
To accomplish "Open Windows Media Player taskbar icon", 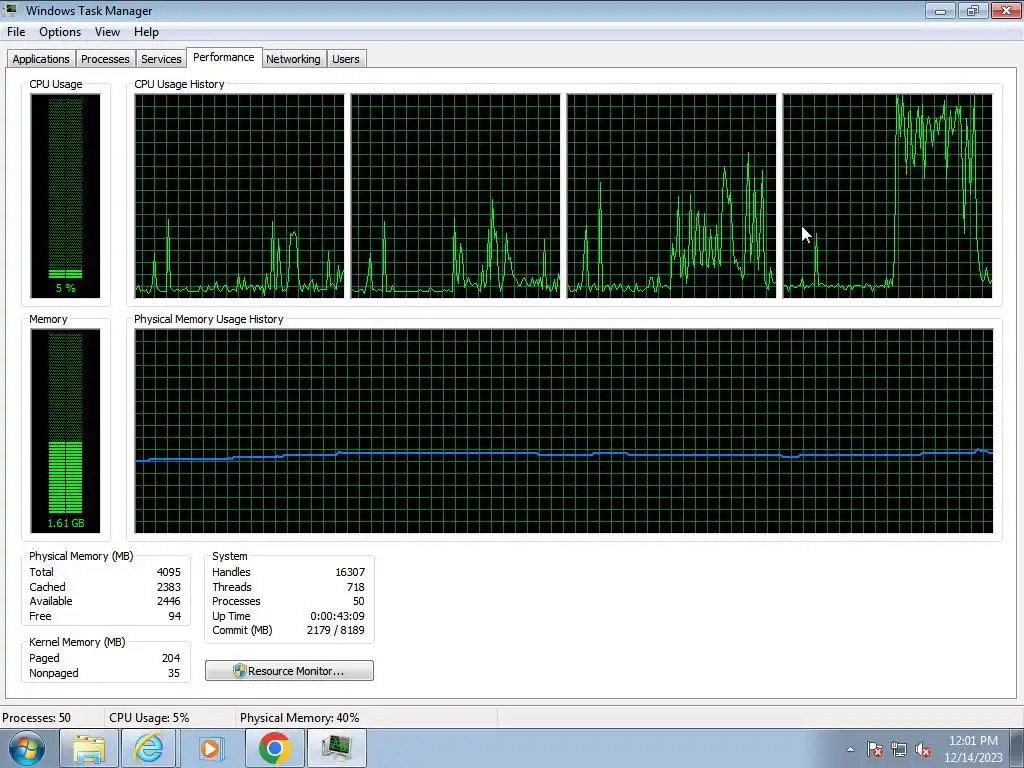I will (x=210, y=748).
